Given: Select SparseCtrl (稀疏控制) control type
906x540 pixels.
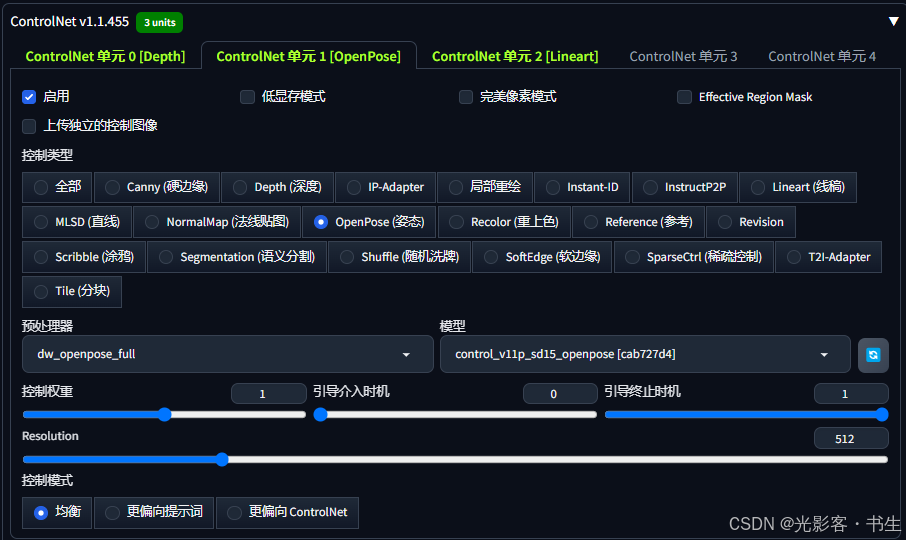Looking at the screenshot, I should (693, 257).
